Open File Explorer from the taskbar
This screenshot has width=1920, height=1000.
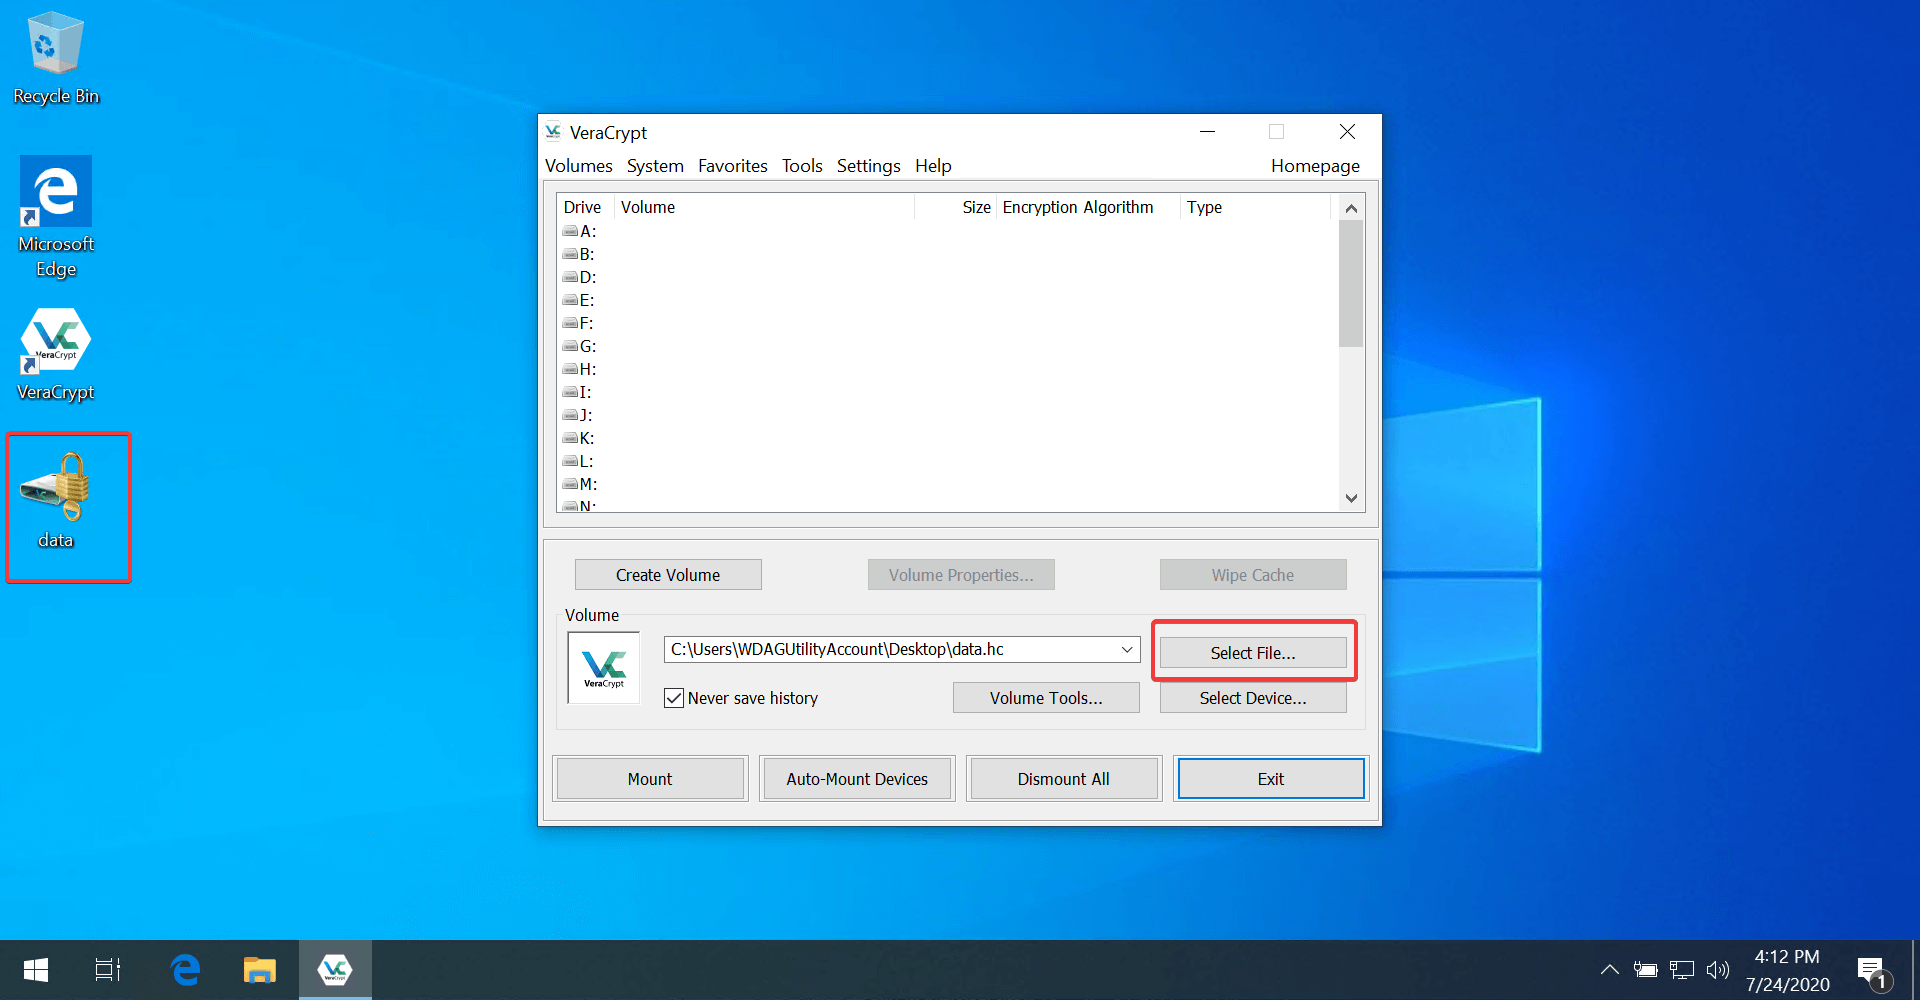(x=260, y=969)
